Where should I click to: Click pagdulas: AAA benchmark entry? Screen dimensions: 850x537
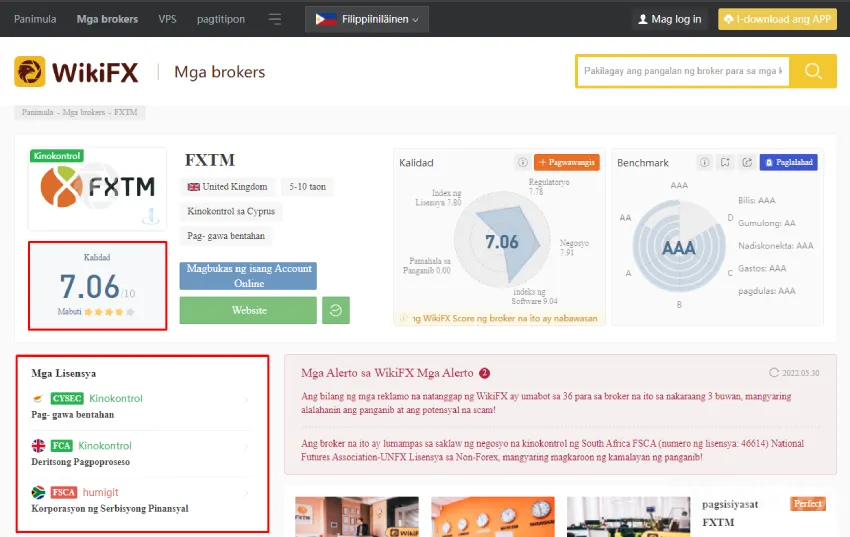pyautogui.click(x=767, y=291)
